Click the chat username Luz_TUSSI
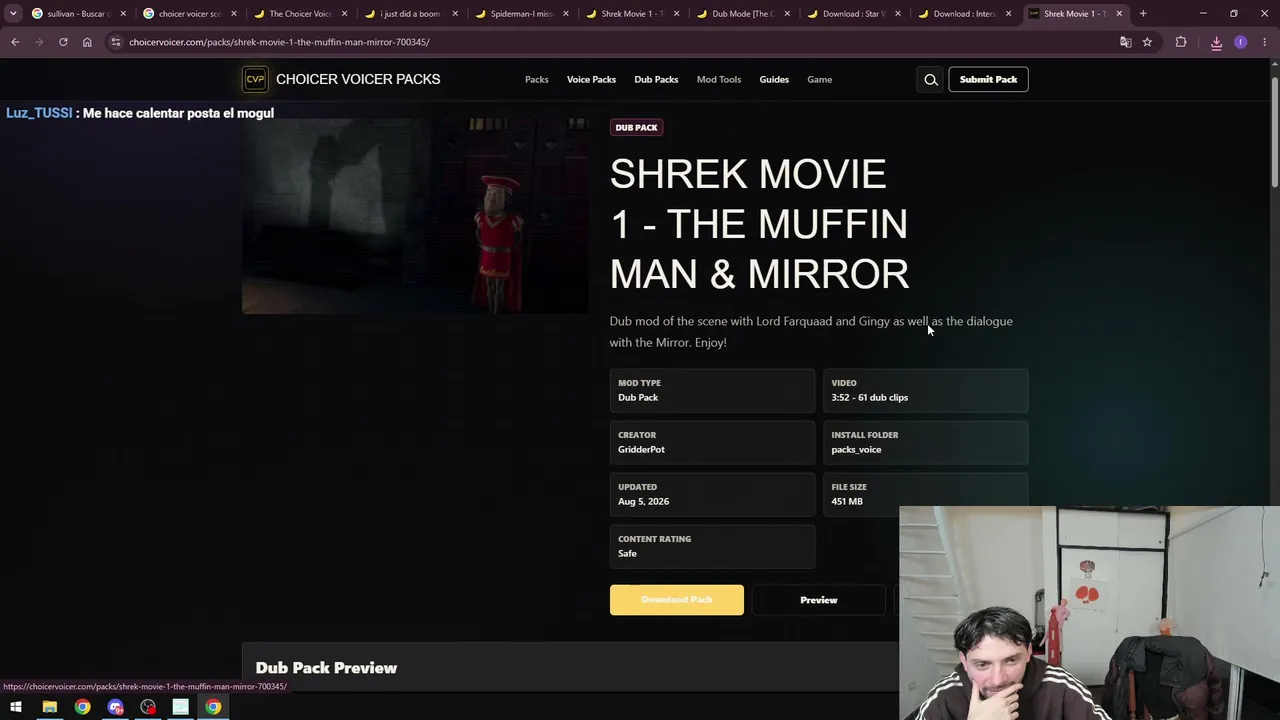Image resolution: width=1280 pixels, height=720 pixels. point(39,113)
